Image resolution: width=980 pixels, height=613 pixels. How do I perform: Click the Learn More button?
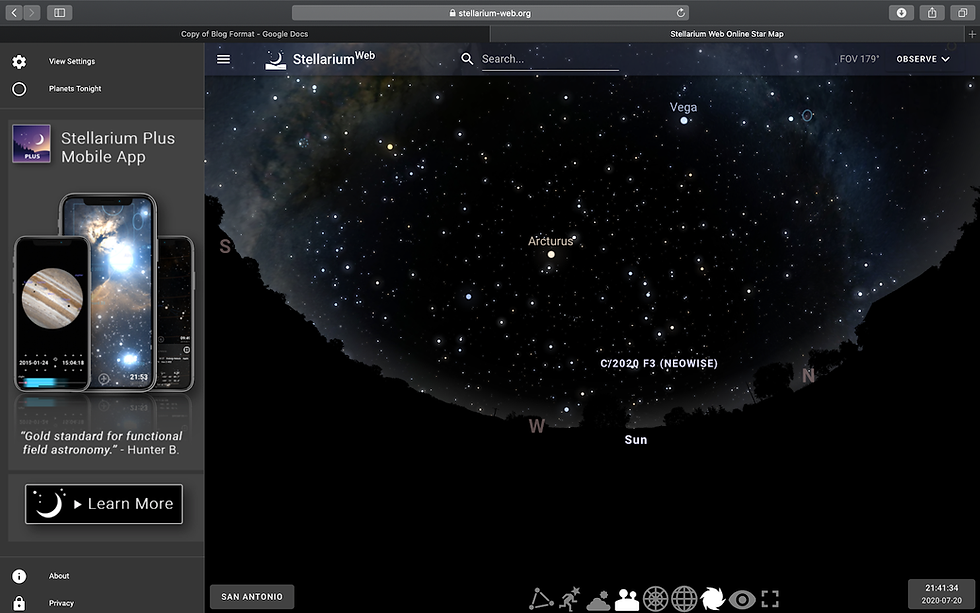tap(104, 504)
